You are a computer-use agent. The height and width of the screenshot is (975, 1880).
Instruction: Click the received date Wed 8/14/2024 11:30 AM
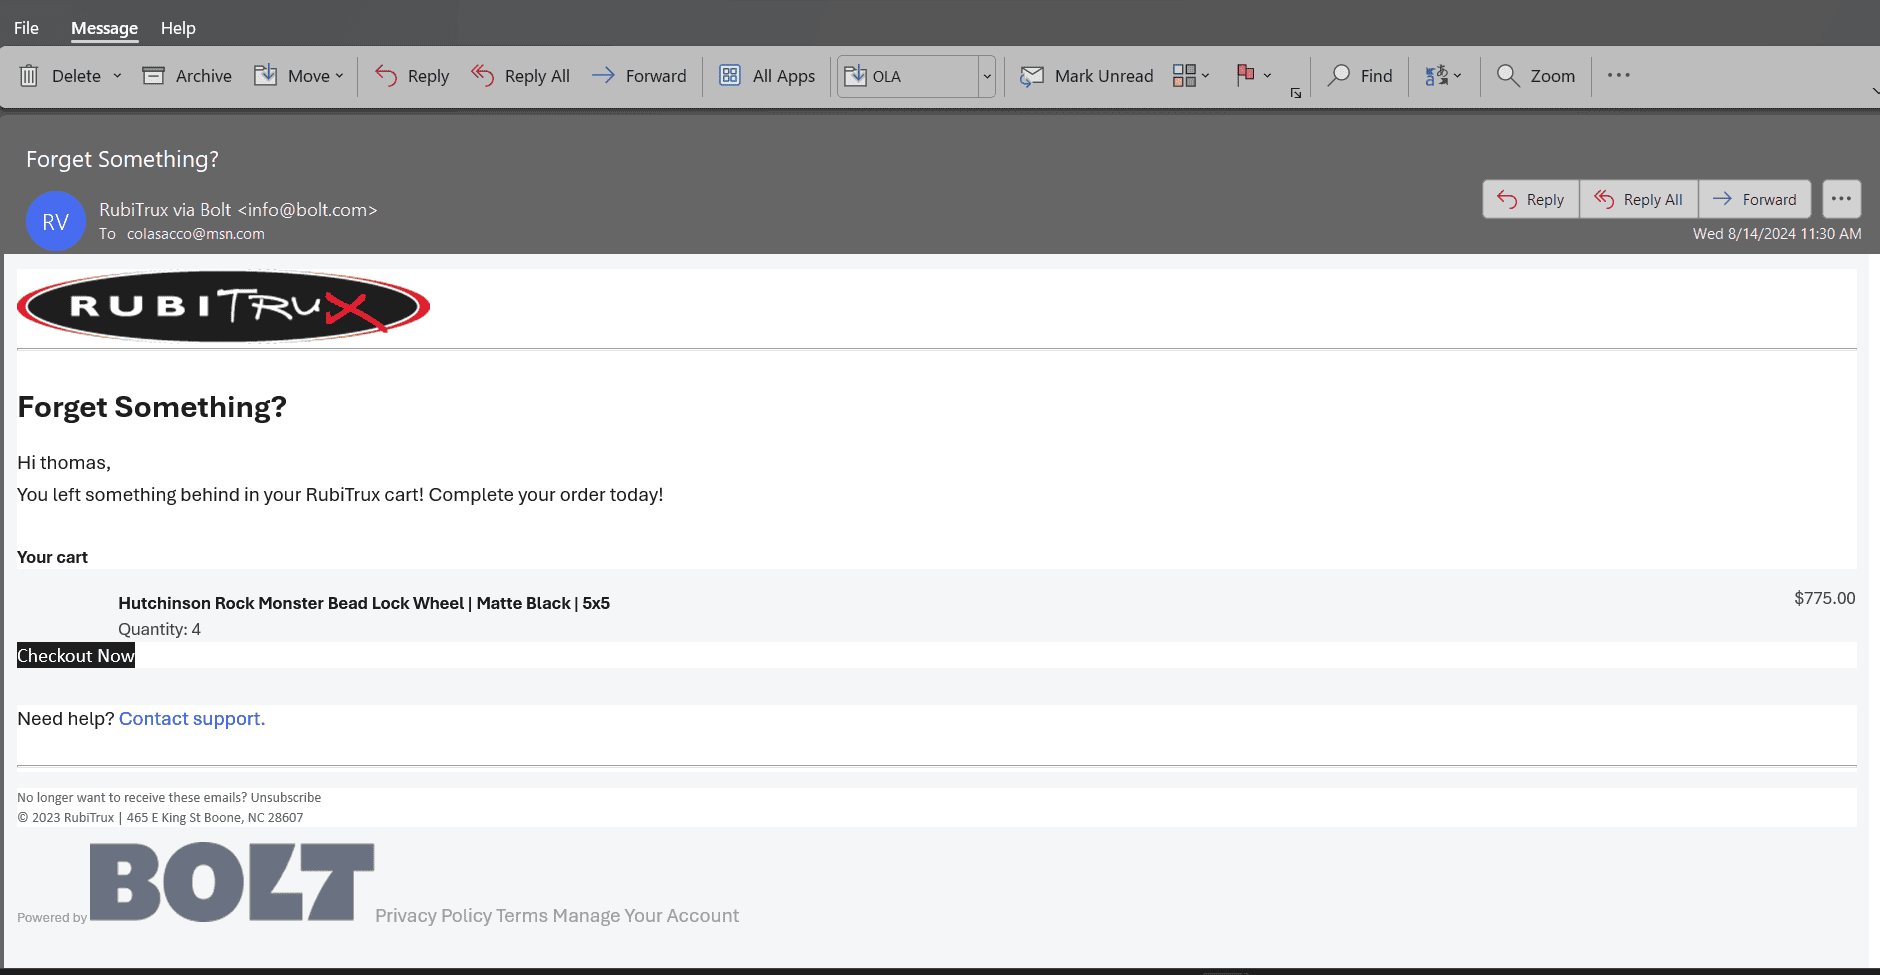pos(1777,234)
